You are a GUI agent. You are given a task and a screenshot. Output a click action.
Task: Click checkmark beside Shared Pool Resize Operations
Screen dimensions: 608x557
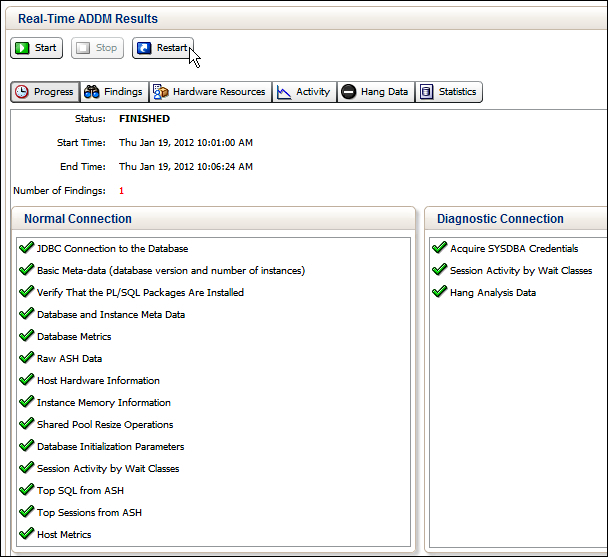(x=26, y=424)
